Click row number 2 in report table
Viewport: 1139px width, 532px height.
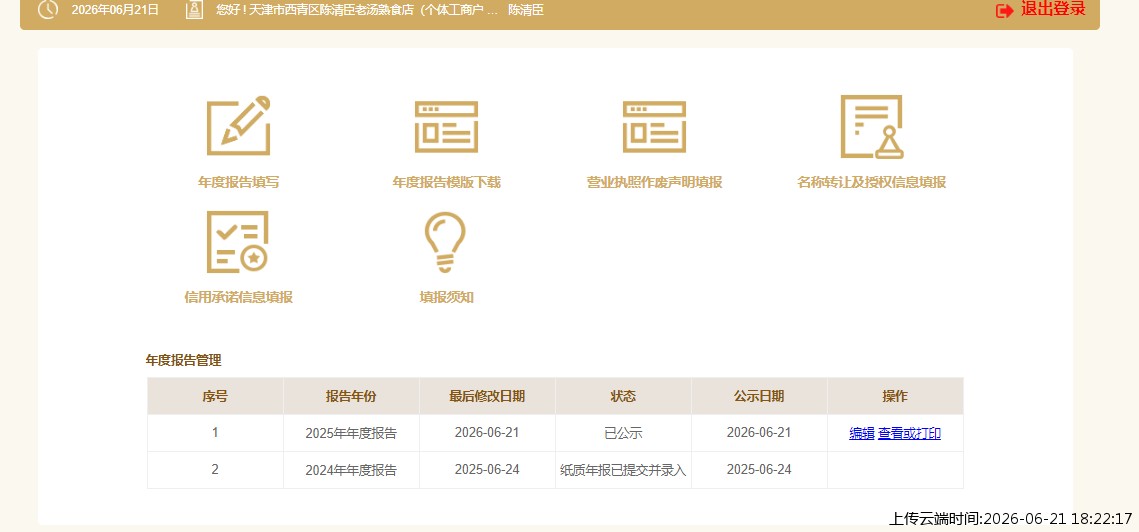pyautogui.click(x=215, y=469)
